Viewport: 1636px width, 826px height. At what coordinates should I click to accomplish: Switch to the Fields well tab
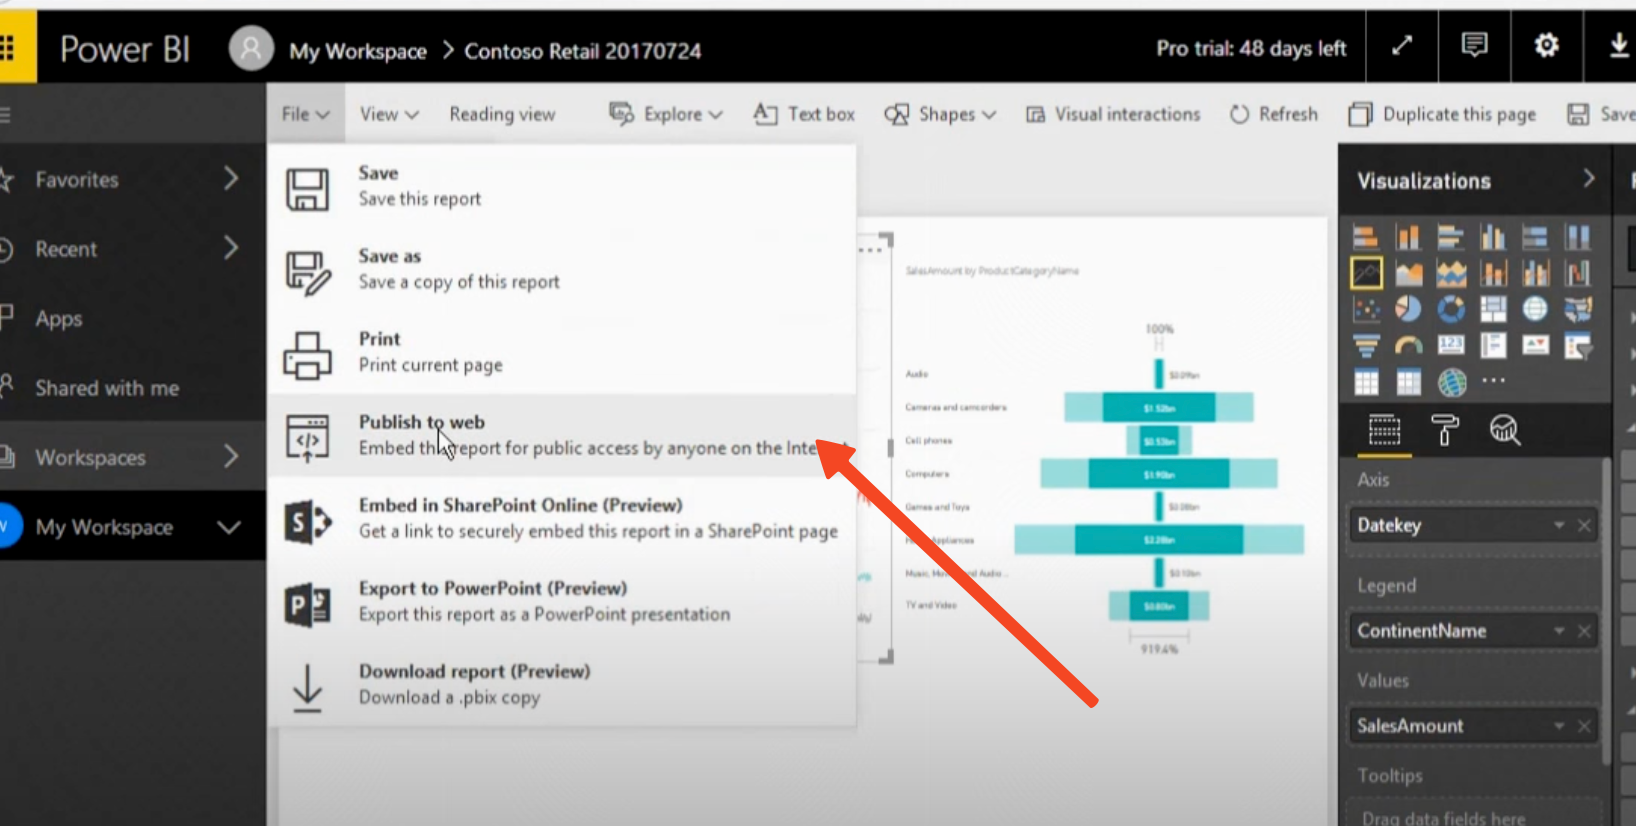click(1384, 430)
